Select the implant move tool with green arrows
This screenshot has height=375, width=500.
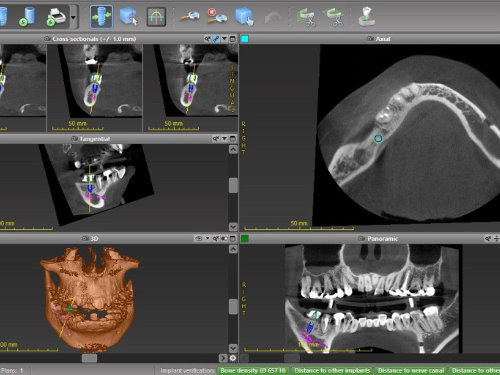[x=101, y=16]
